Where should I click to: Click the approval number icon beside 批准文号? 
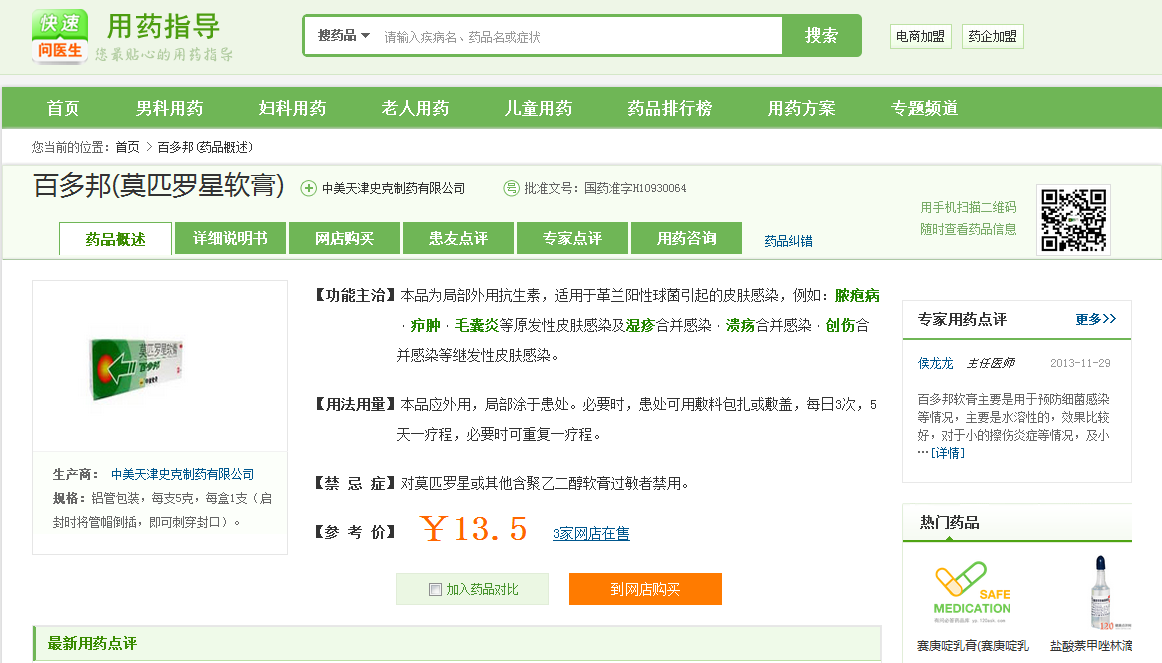coord(511,188)
